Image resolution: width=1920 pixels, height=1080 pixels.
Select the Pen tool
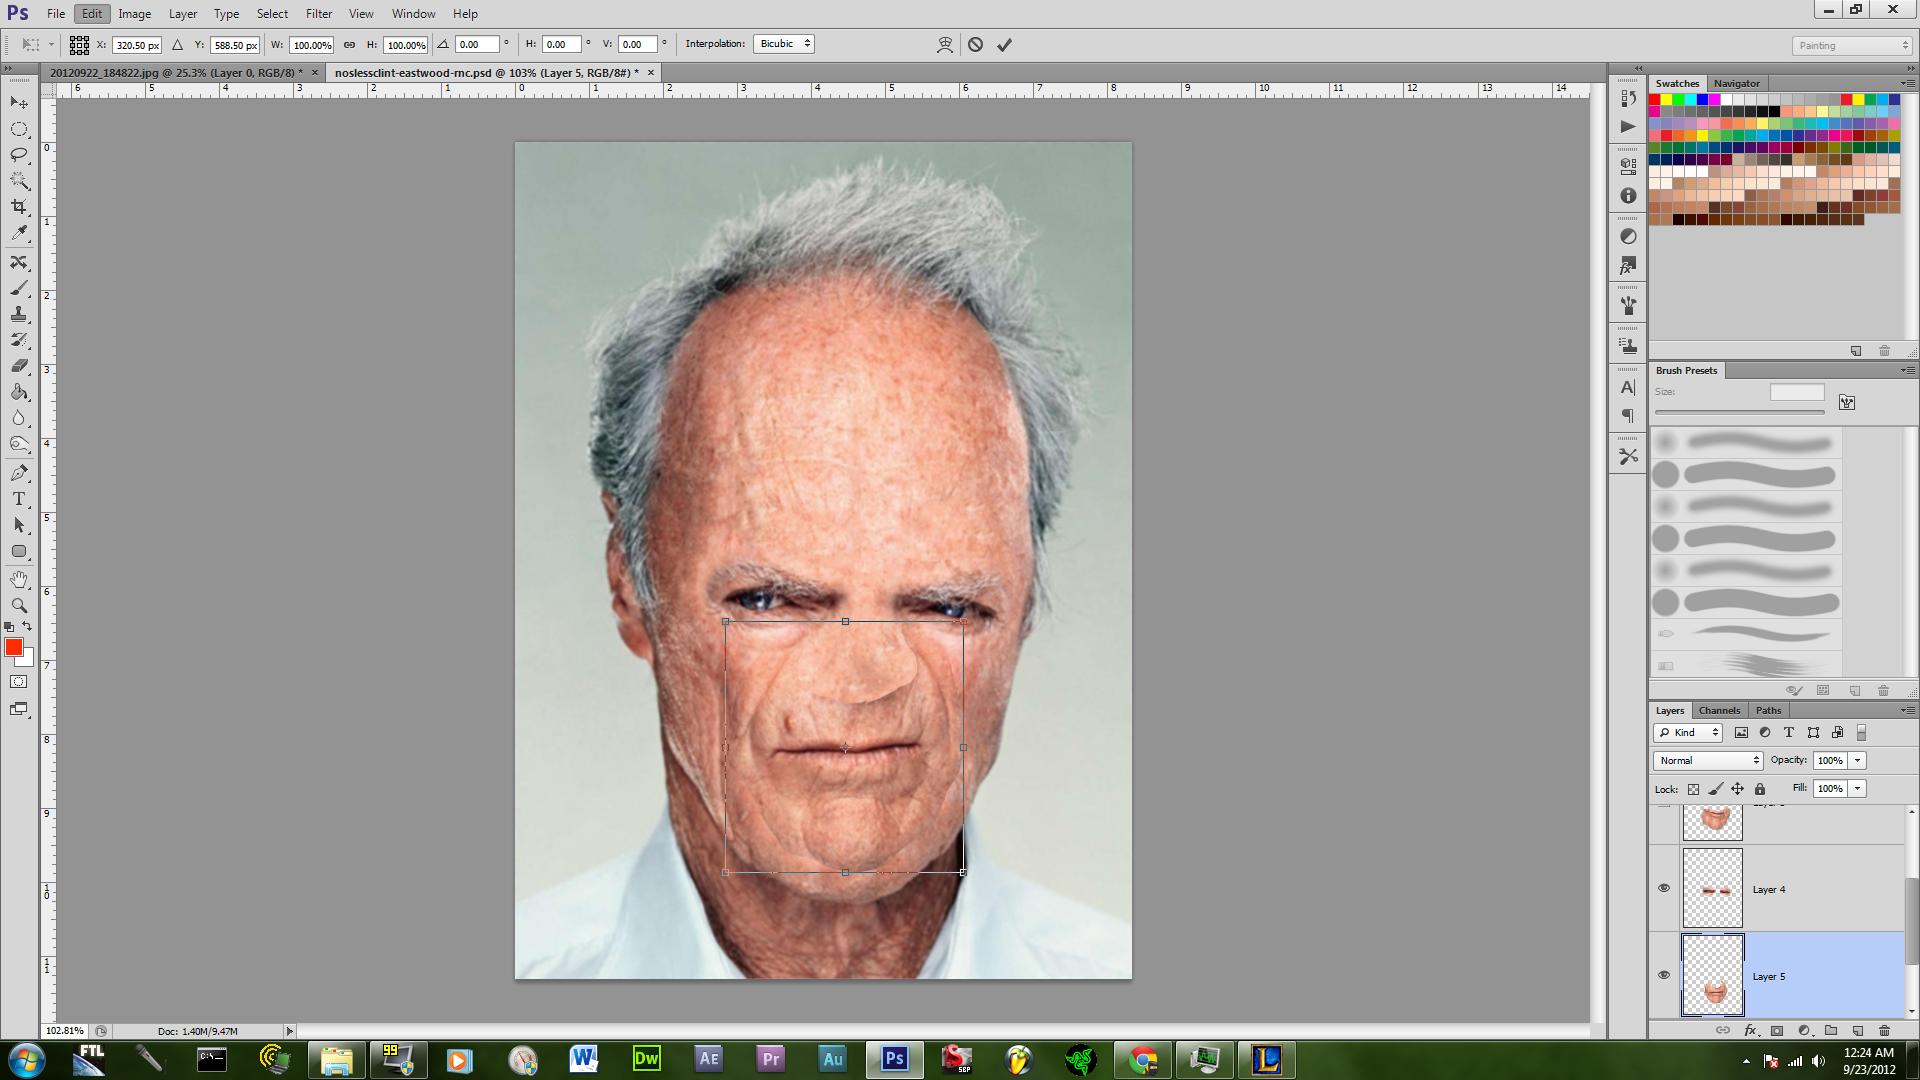(x=19, y=473)
